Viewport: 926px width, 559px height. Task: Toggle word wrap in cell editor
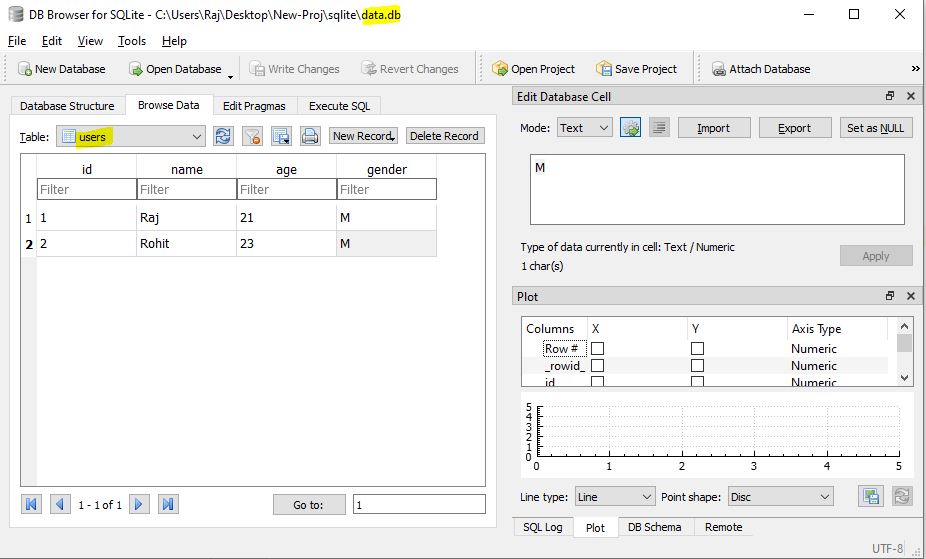(659, 128)
